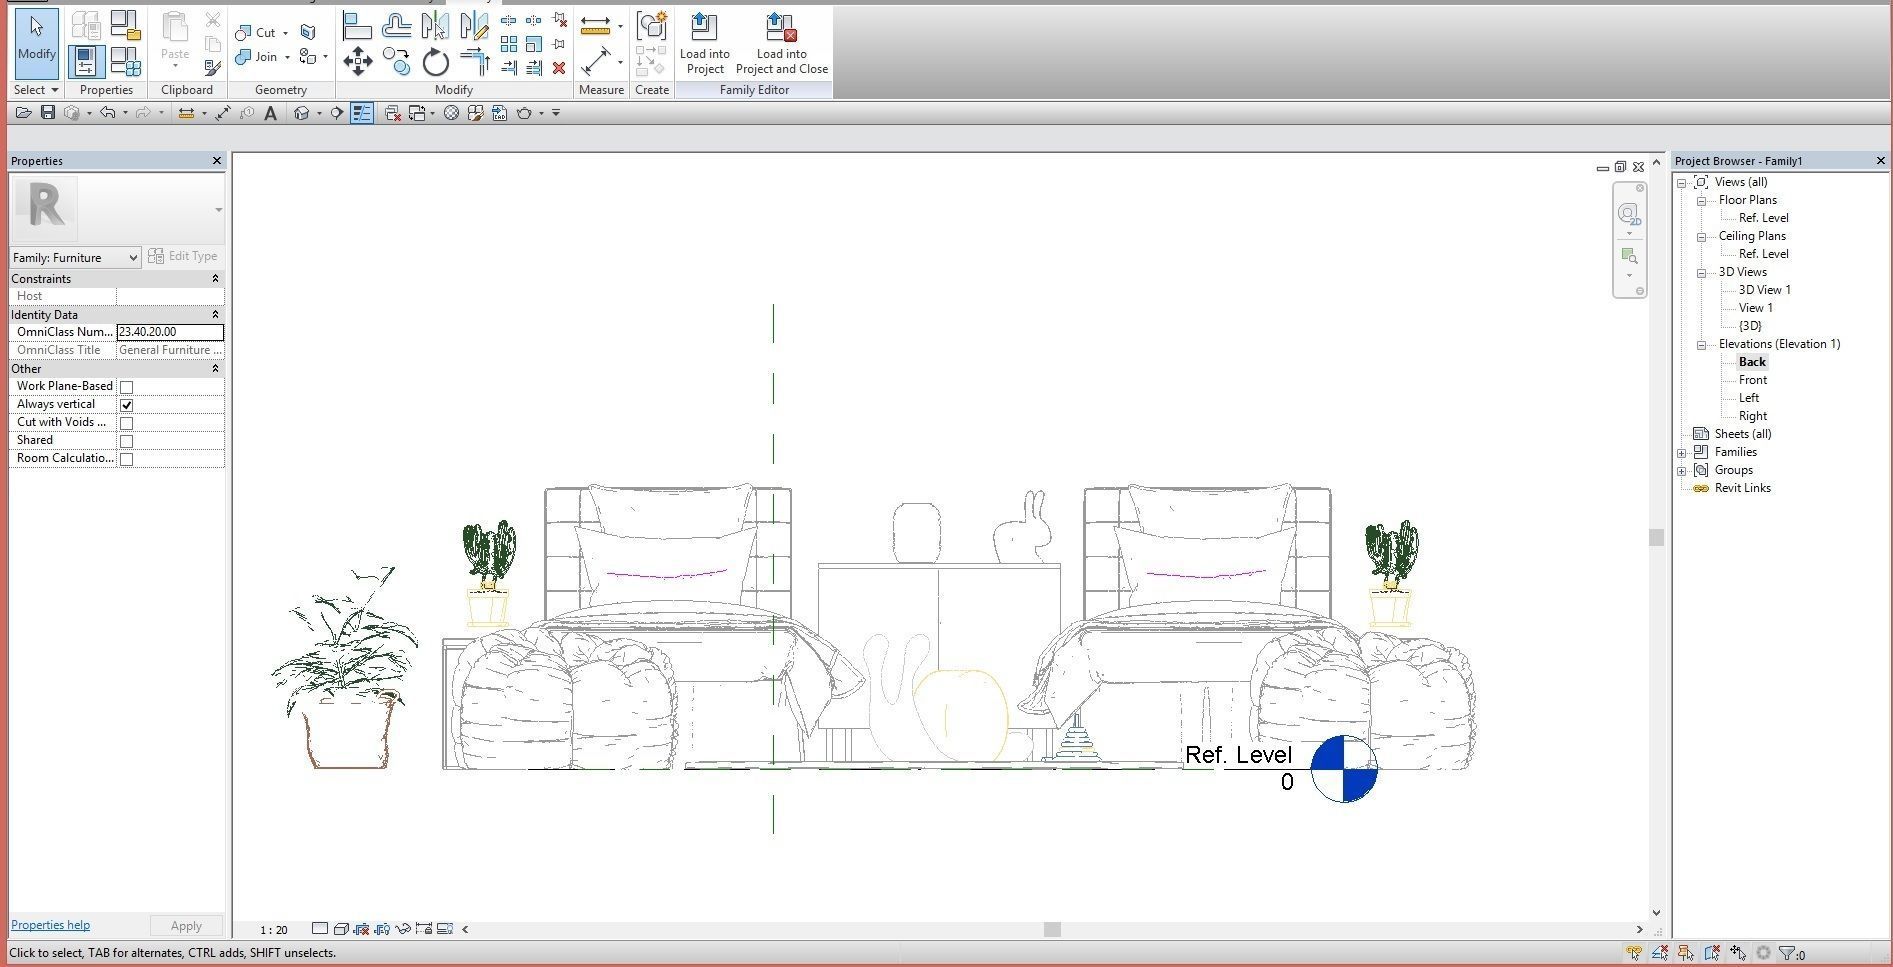Collapse the Other section in Properties
Viewport: 1893px width, 967px height.
tap(215, 369)
